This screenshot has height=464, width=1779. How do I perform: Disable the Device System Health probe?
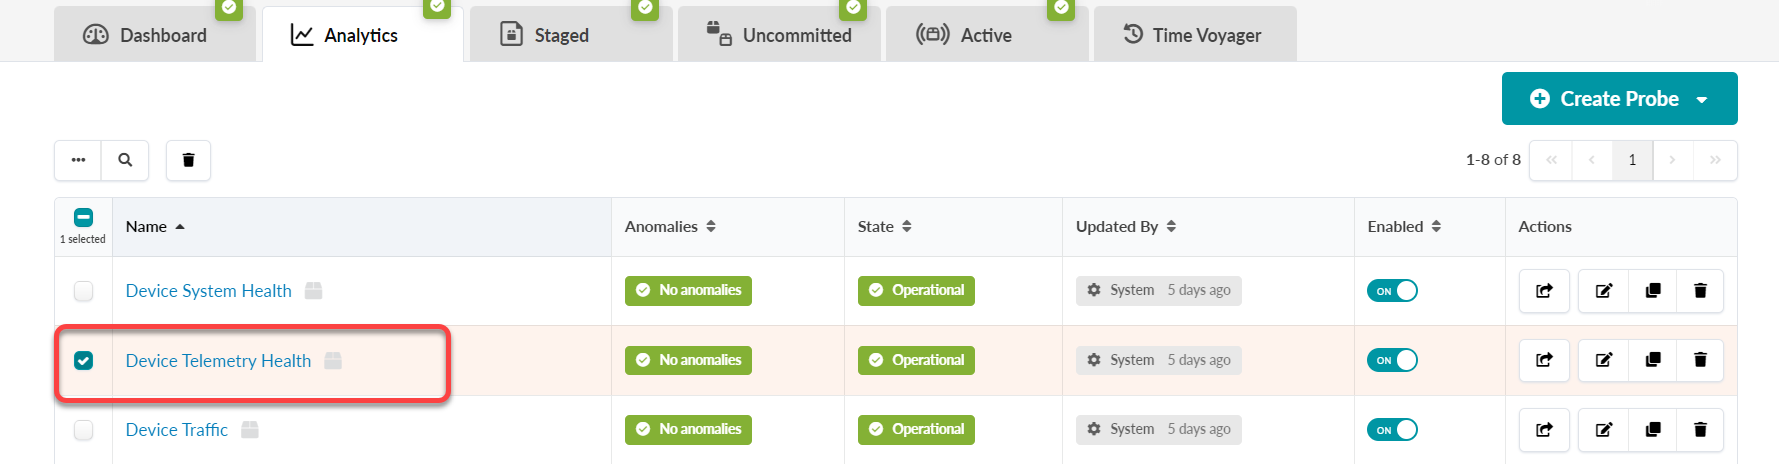click(x=1392, y=291)
